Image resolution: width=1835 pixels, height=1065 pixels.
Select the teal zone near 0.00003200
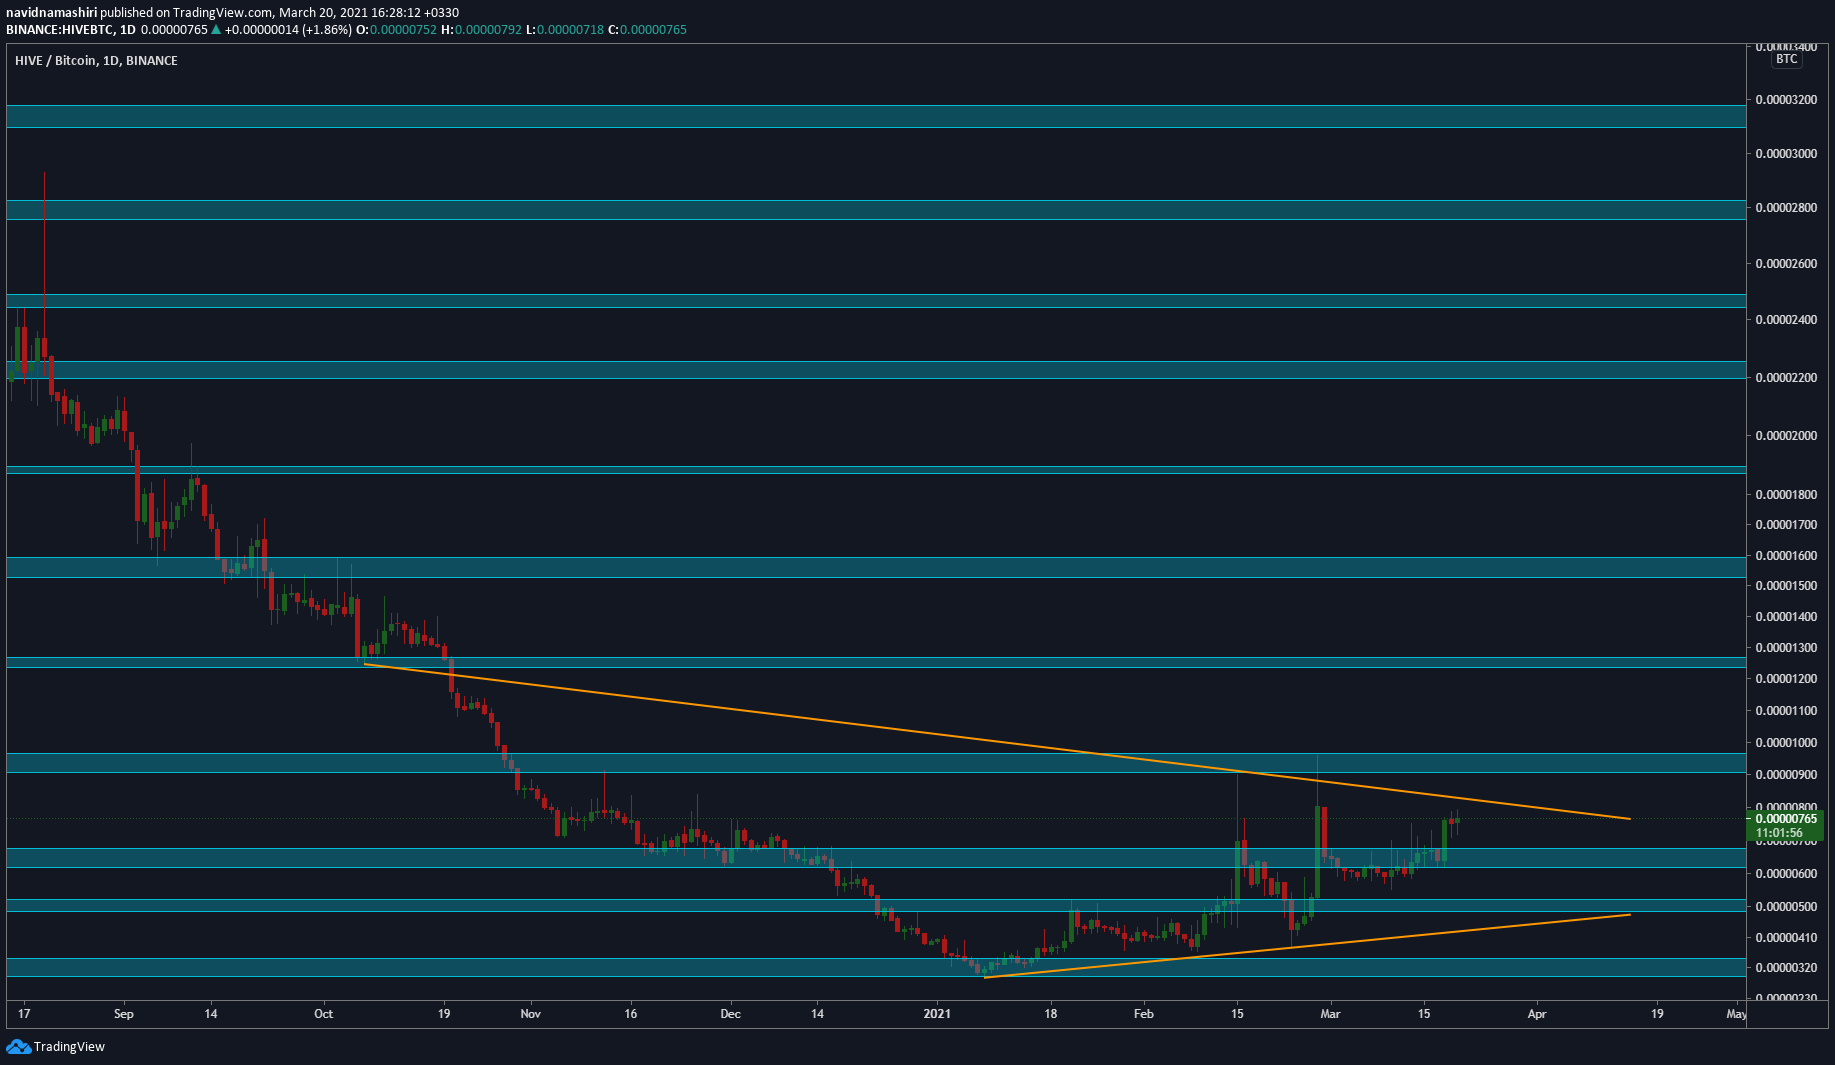click(x=875, y=116)
